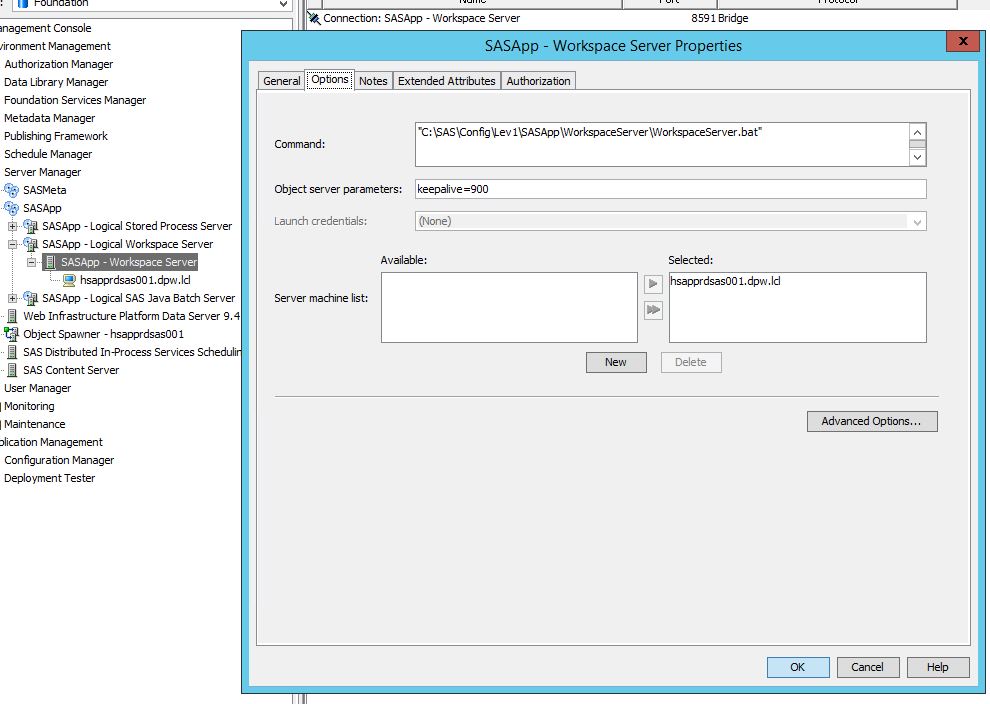The image size is (990, 704).
Task: Select Data Library Manager in tree
Action: [56, 82]
